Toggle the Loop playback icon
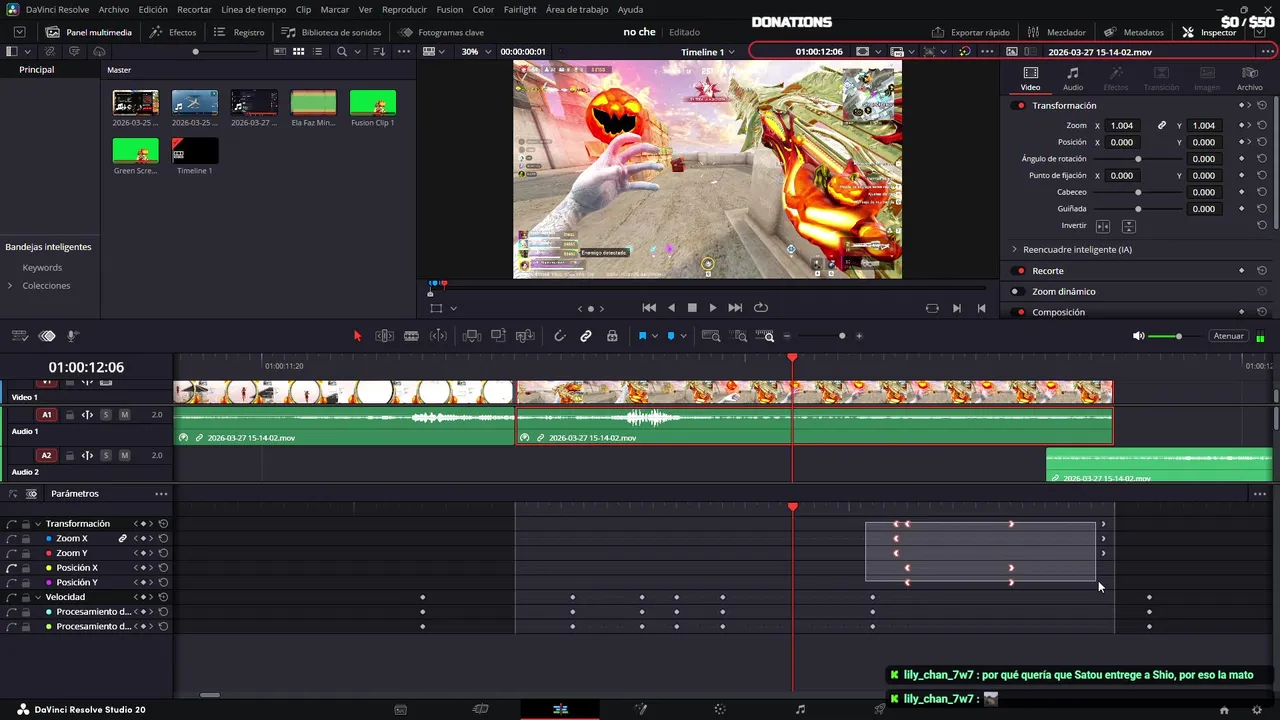The width and height of the screenshot is (1280, 720). [x=761, y=308]
